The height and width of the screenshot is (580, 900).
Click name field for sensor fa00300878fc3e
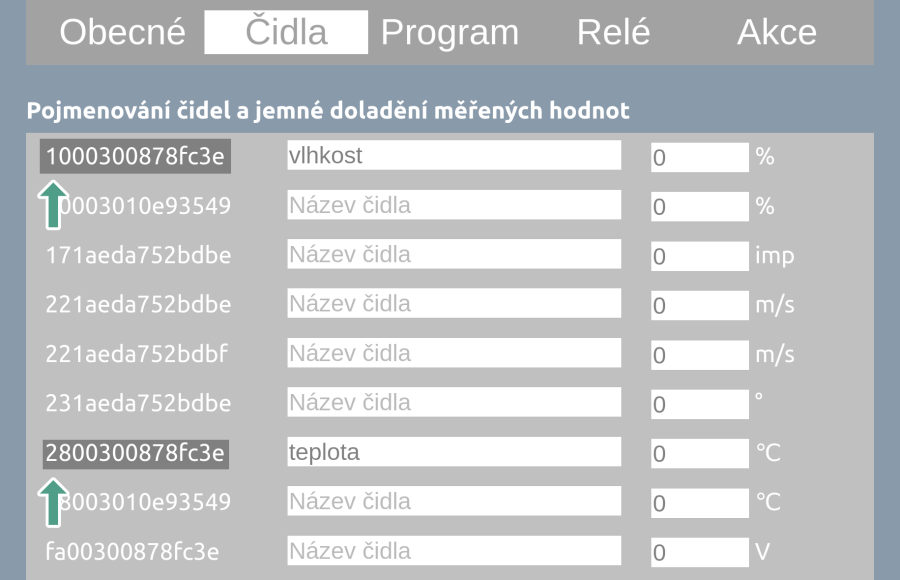tap(454, 550)
